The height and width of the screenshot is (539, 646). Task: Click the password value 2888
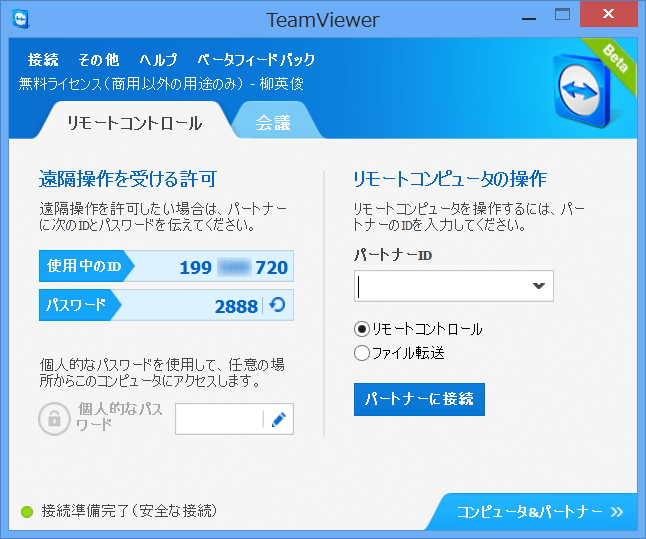click(236, 306)
